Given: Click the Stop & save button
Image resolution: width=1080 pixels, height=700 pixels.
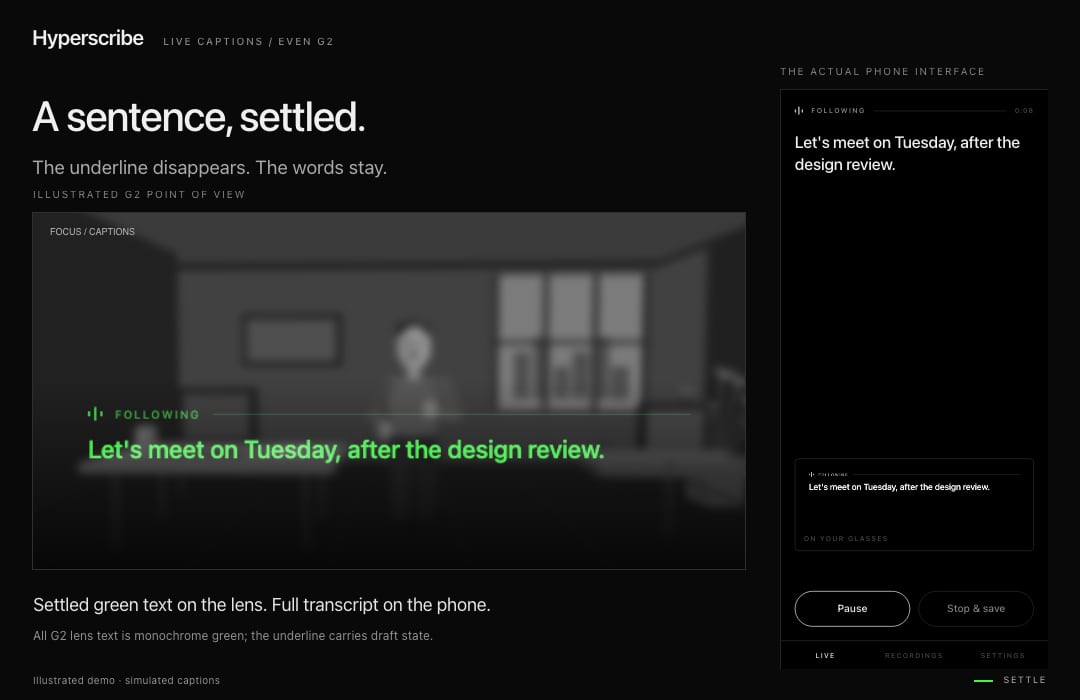Looking at the screenshot, I should [x=975, y=608].
